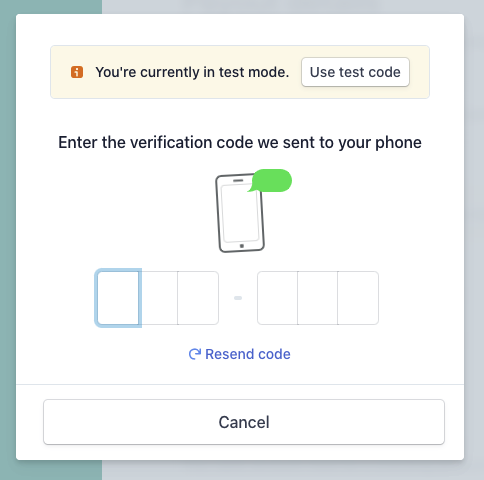Image resolution: width=484 pixels, height=480 pixels.
Task: Click the circular arrow resend icon
Action: 195,354
